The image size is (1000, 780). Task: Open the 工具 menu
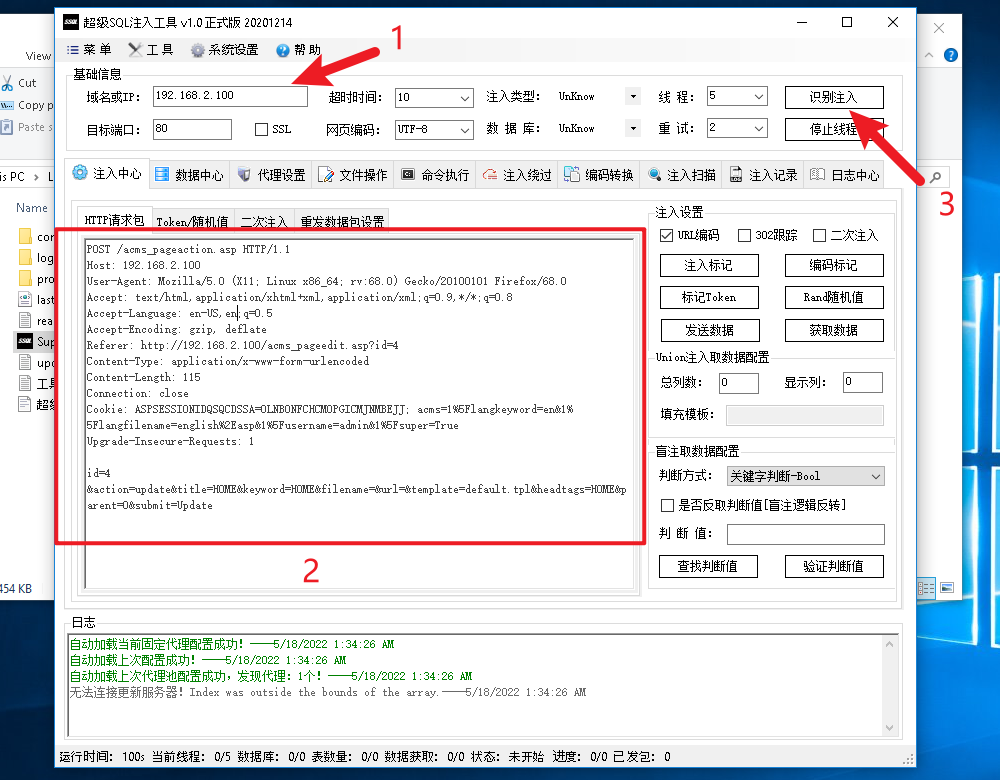(151, 50)
